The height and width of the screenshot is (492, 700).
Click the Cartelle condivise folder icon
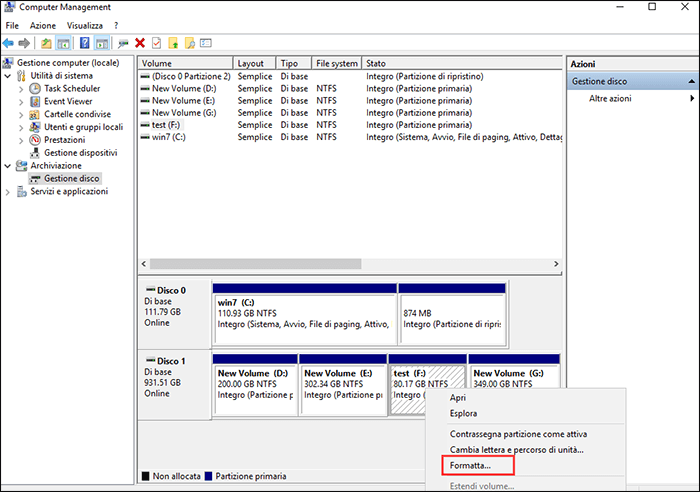coord(34,114)
